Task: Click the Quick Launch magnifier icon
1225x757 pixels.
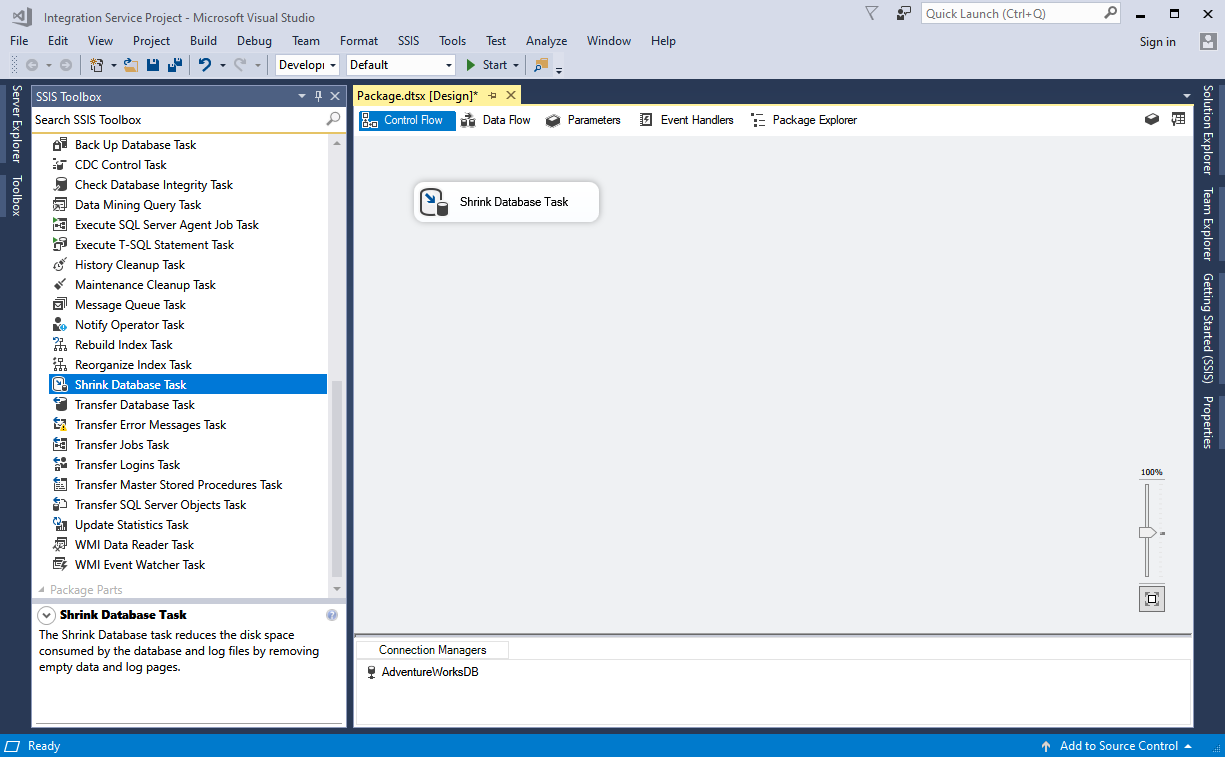Action: [1110, 14]
